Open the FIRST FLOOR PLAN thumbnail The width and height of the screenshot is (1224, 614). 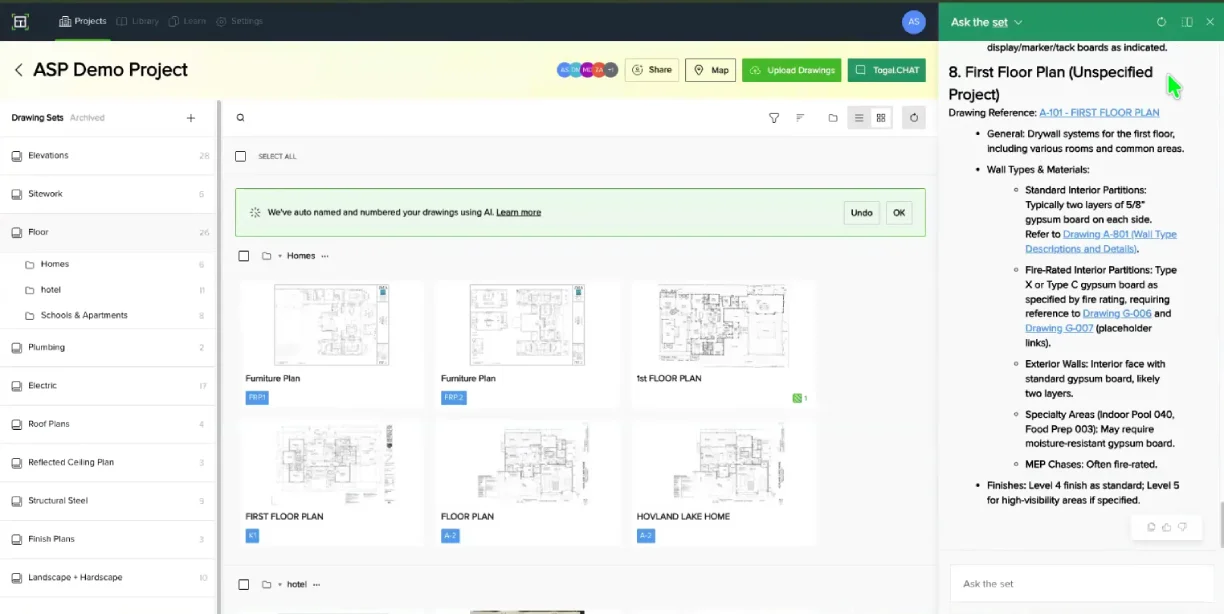click(331, 464)
